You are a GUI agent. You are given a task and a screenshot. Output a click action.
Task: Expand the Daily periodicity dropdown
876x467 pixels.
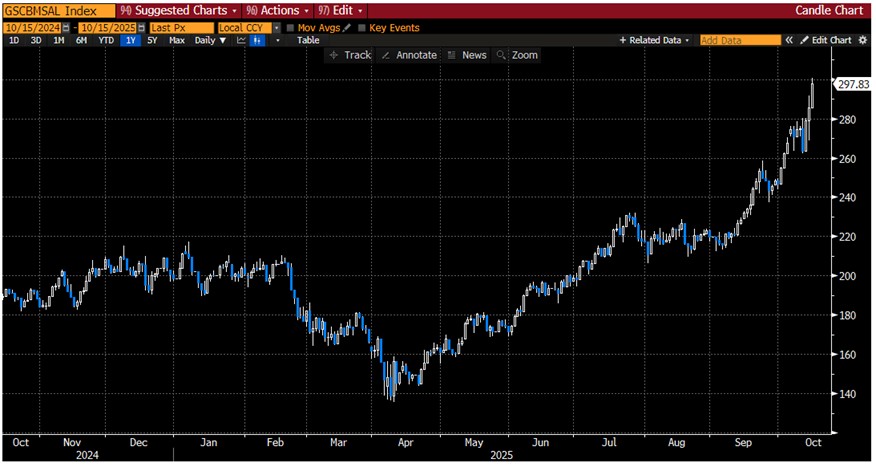point(209,41)
